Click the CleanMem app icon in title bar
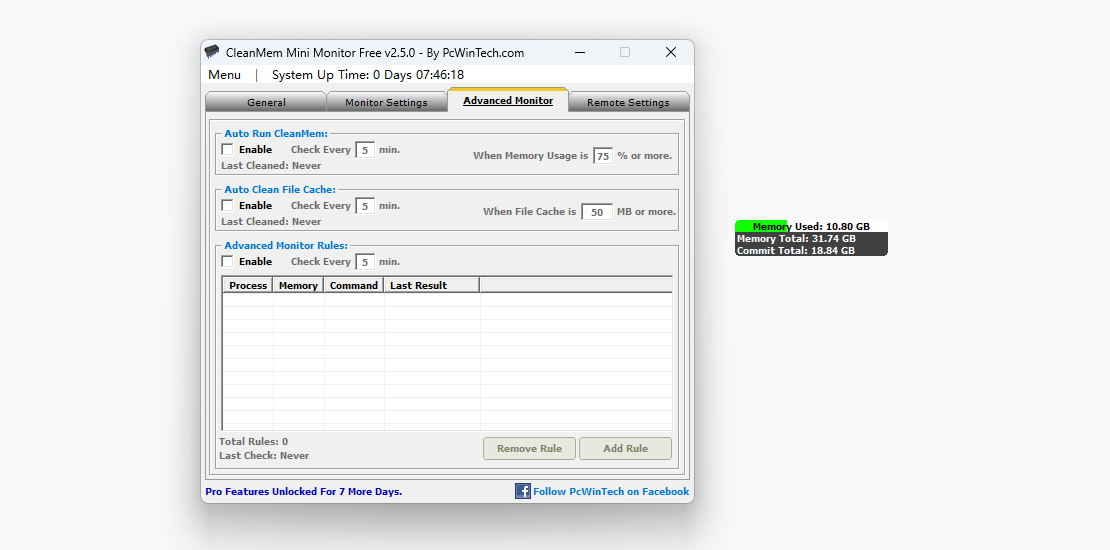Screen dimensions: 1110x550 [212, 52]
